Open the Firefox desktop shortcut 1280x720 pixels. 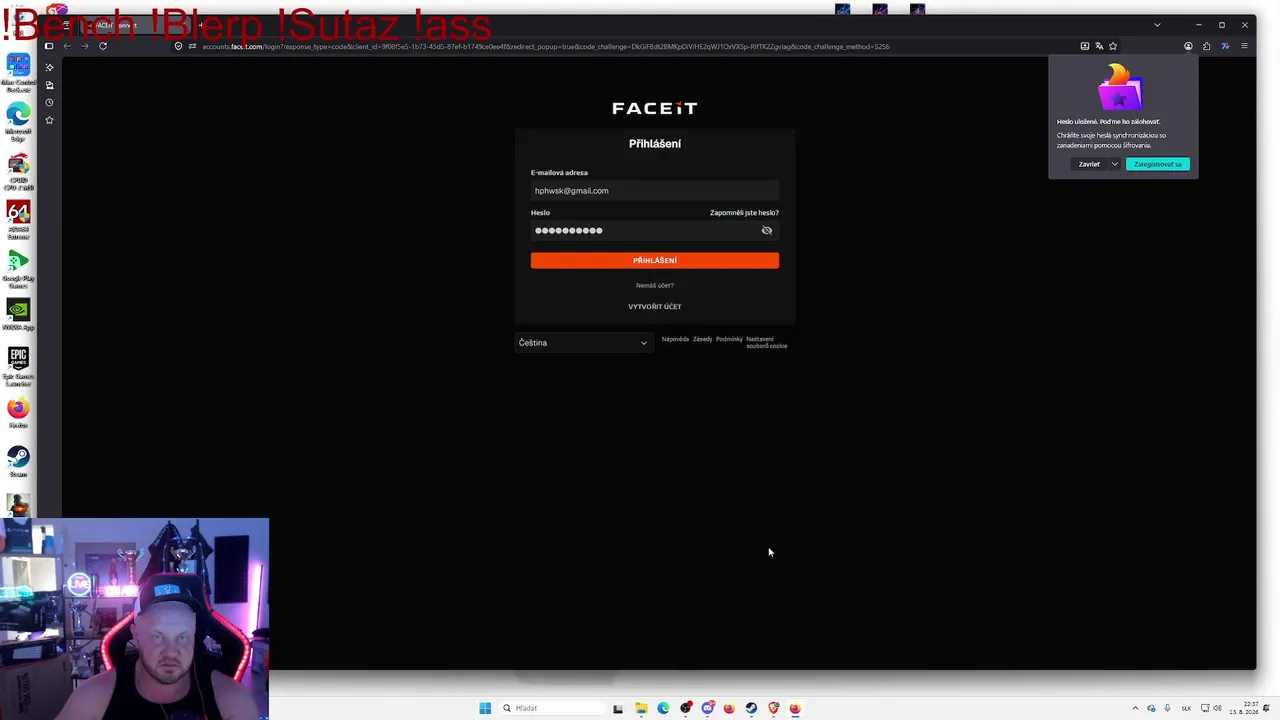coord(18,412)
